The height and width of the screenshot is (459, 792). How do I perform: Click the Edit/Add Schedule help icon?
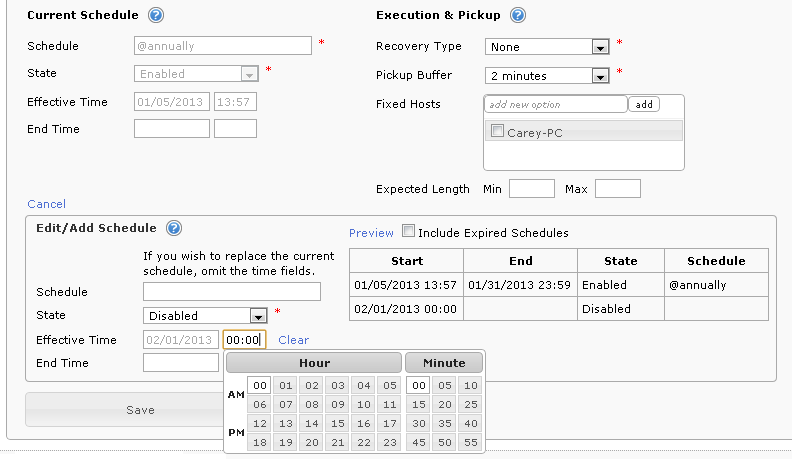[x=174, y=228]
